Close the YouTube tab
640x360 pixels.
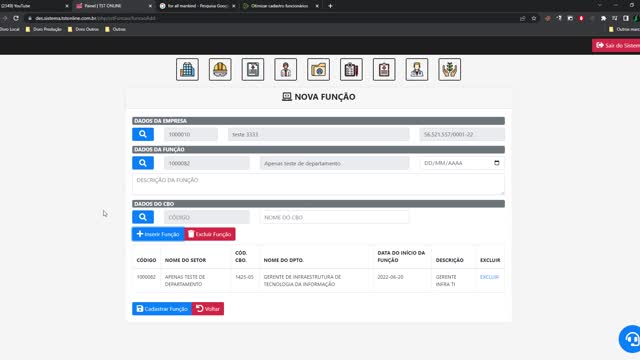pyautogui.click(x=67, y=6)
